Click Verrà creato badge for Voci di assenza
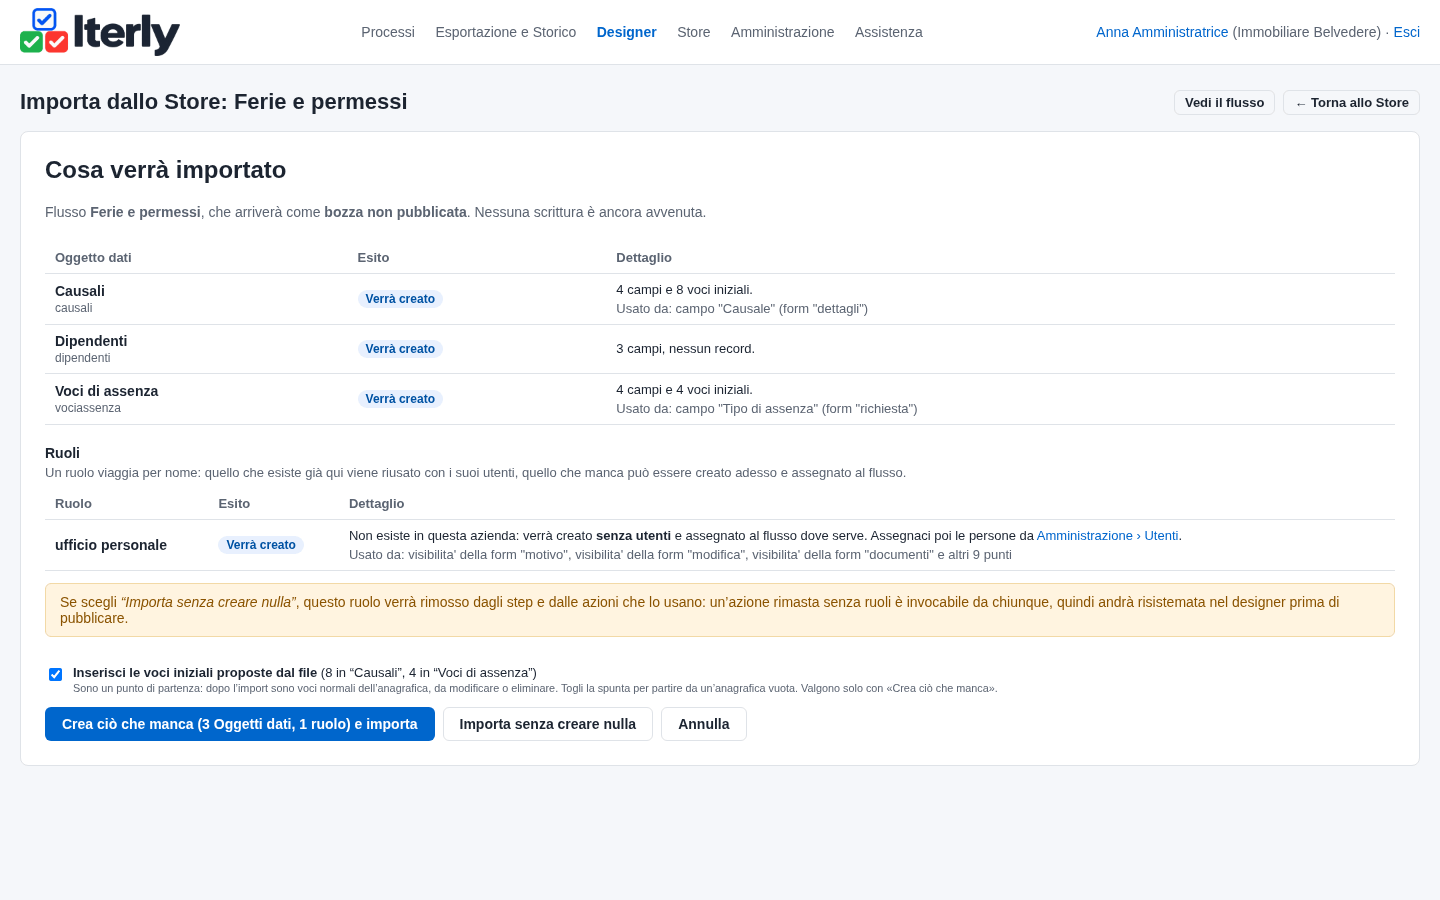Screen dimensions: 1440x900 pyautogui.click(x=400, y=399)
